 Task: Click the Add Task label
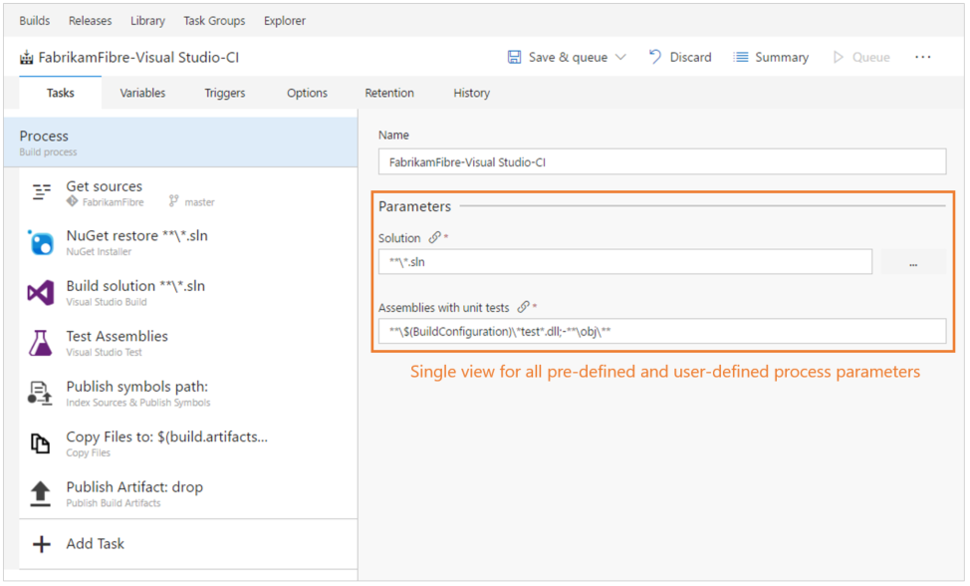[95, 543]
